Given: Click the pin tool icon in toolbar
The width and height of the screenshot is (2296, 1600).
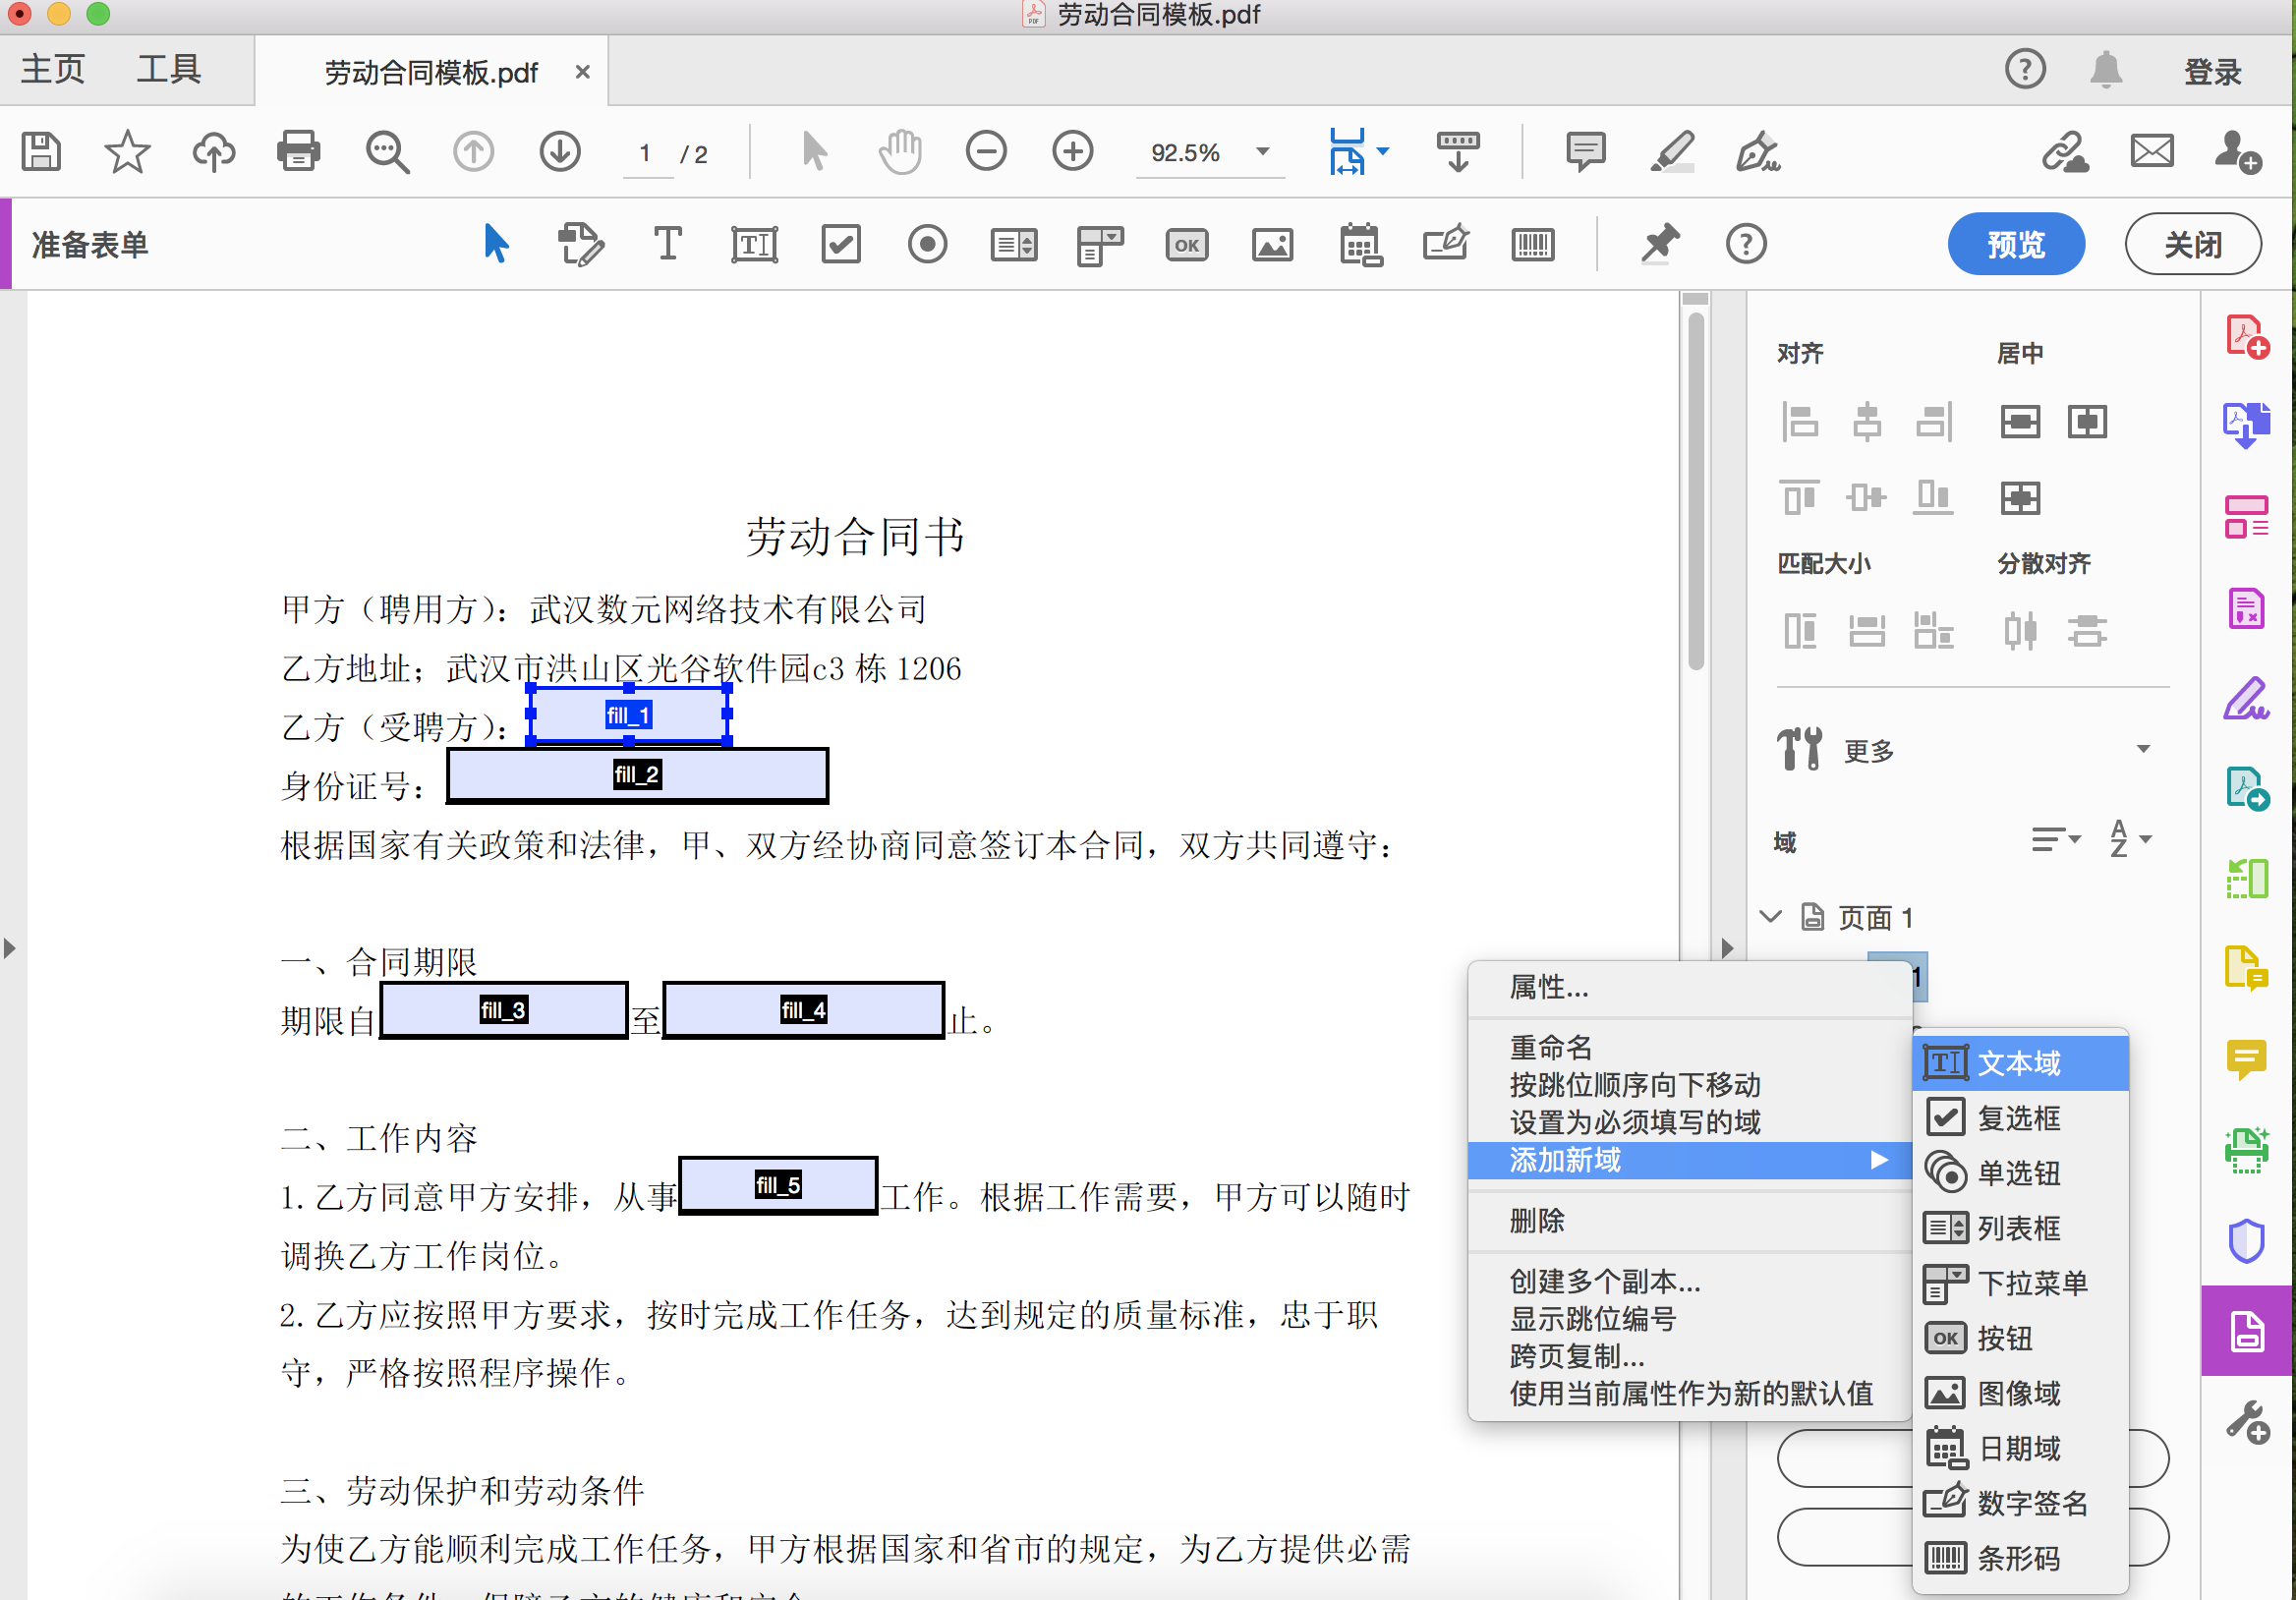Looking at the screenshot, I should (1659, 245).
